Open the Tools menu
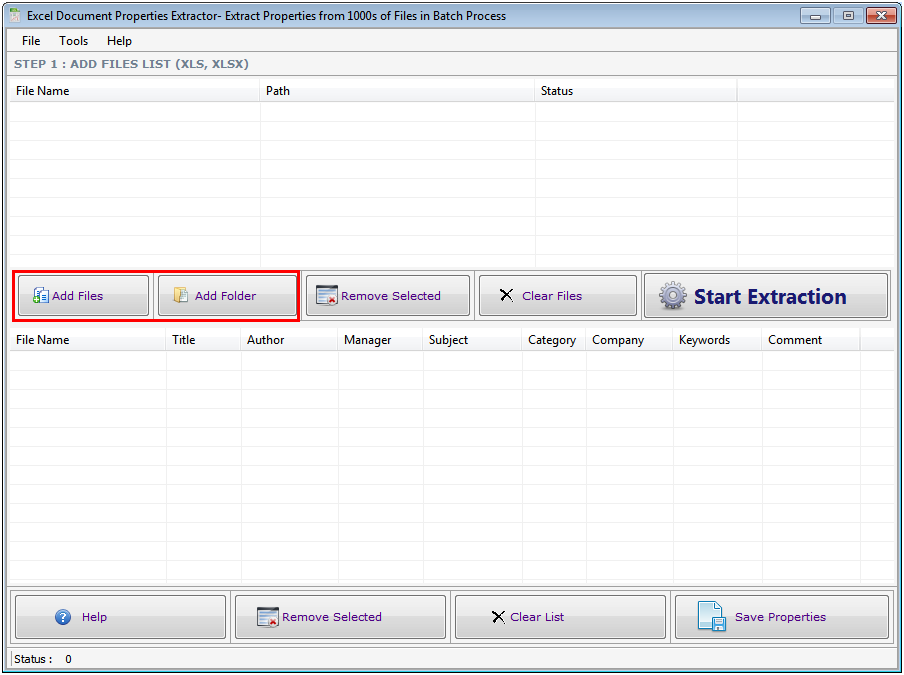The height and width of the screenshot is (675, 904). [73, 41]
